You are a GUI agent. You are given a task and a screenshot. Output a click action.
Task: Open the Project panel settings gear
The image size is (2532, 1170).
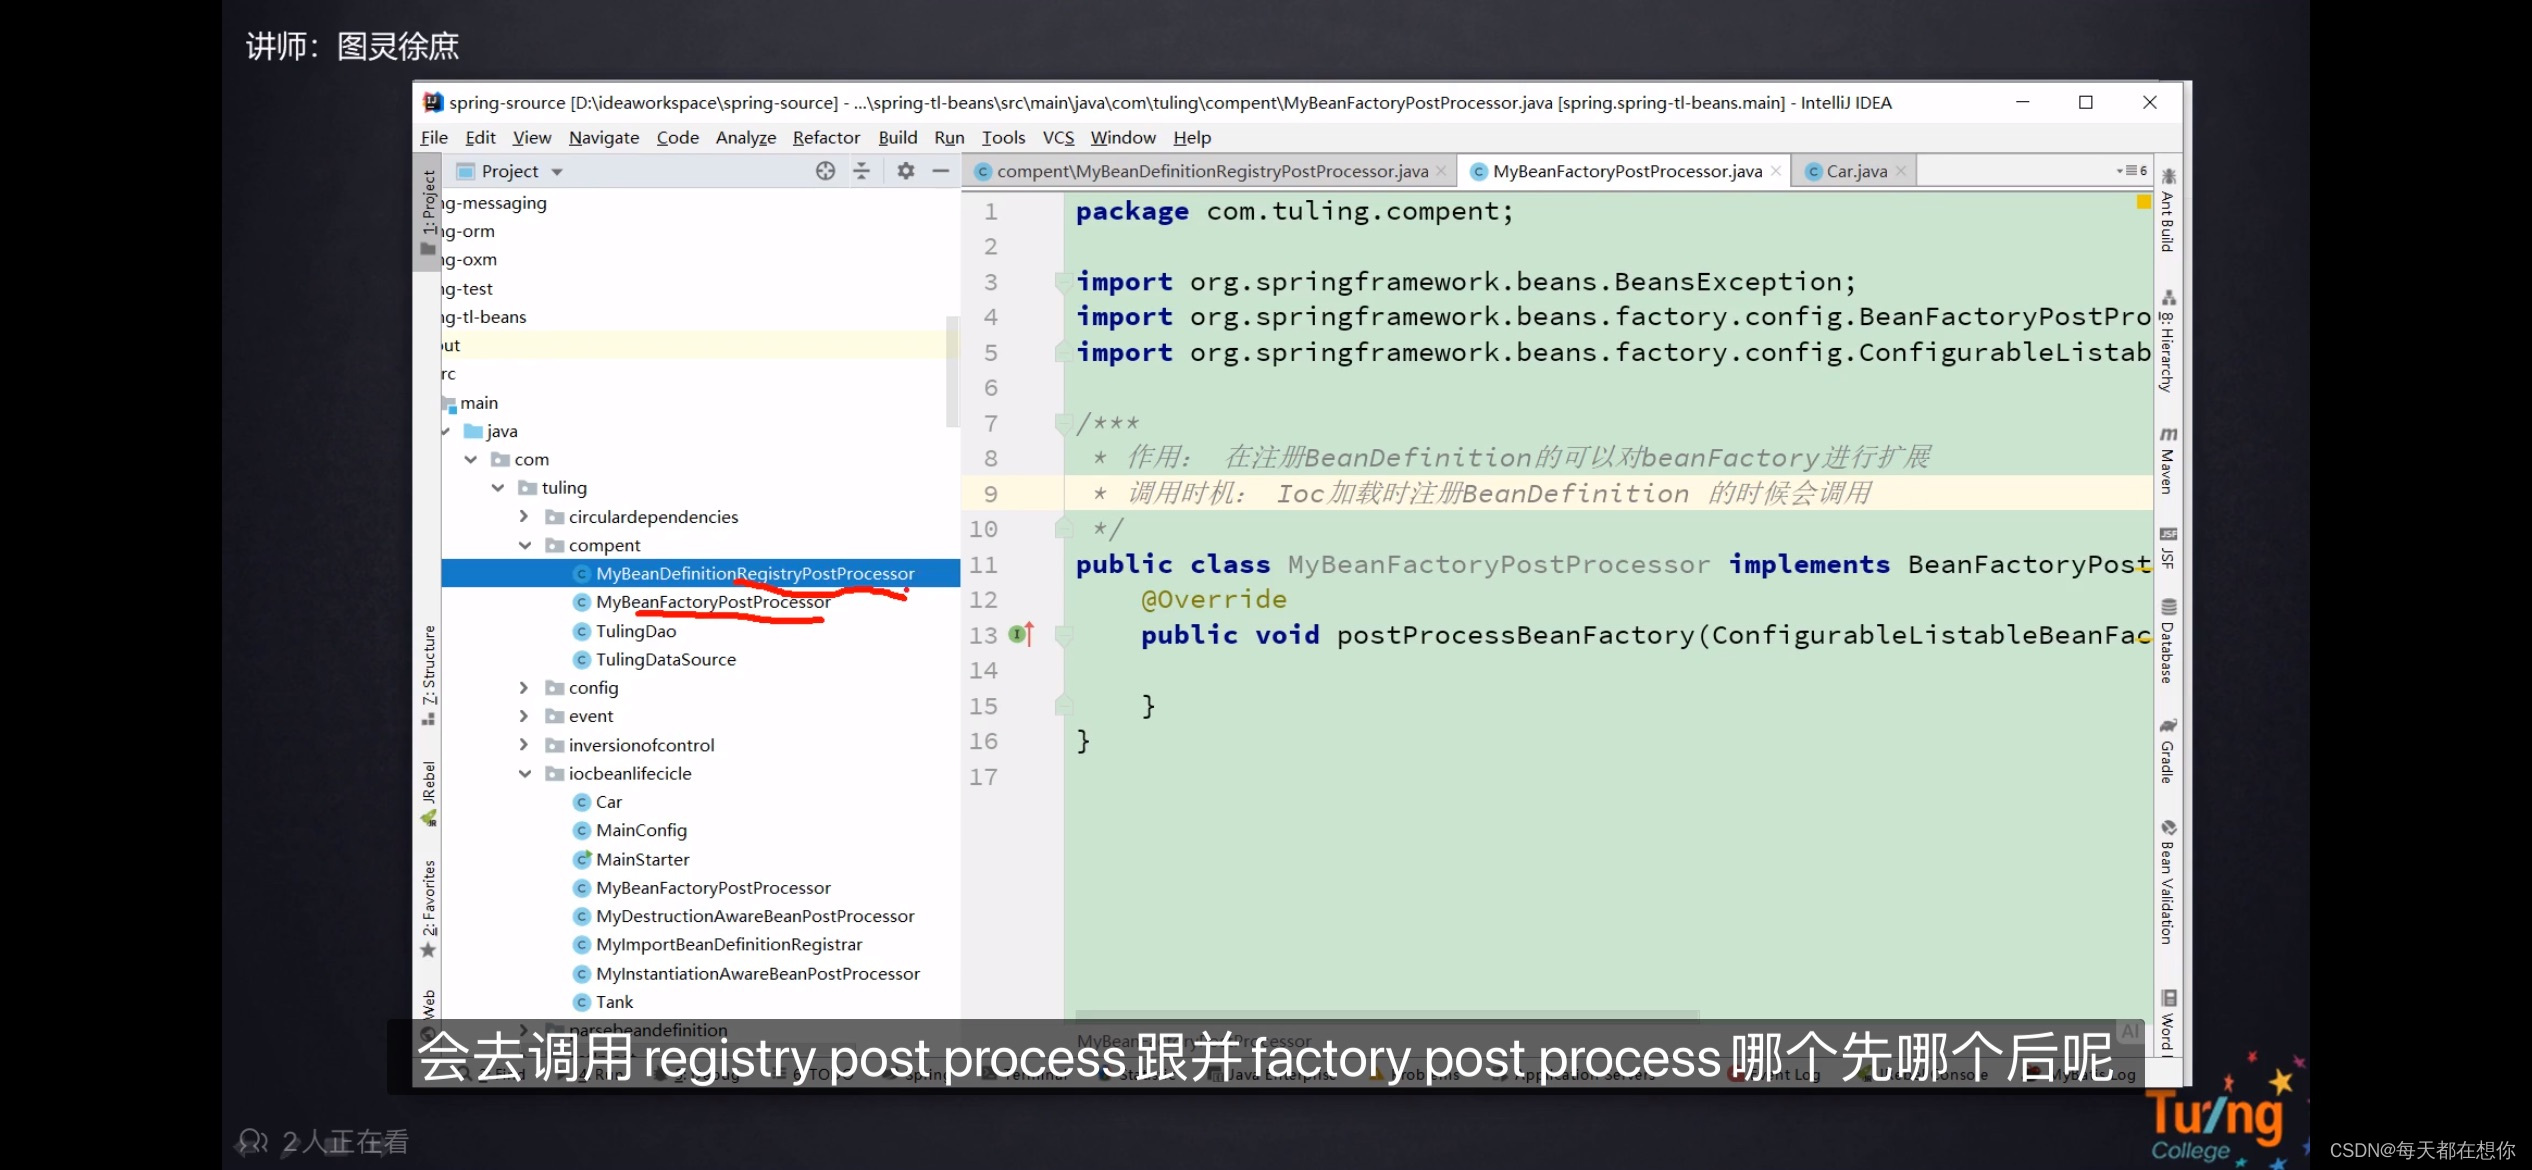[x=905, y=171]
